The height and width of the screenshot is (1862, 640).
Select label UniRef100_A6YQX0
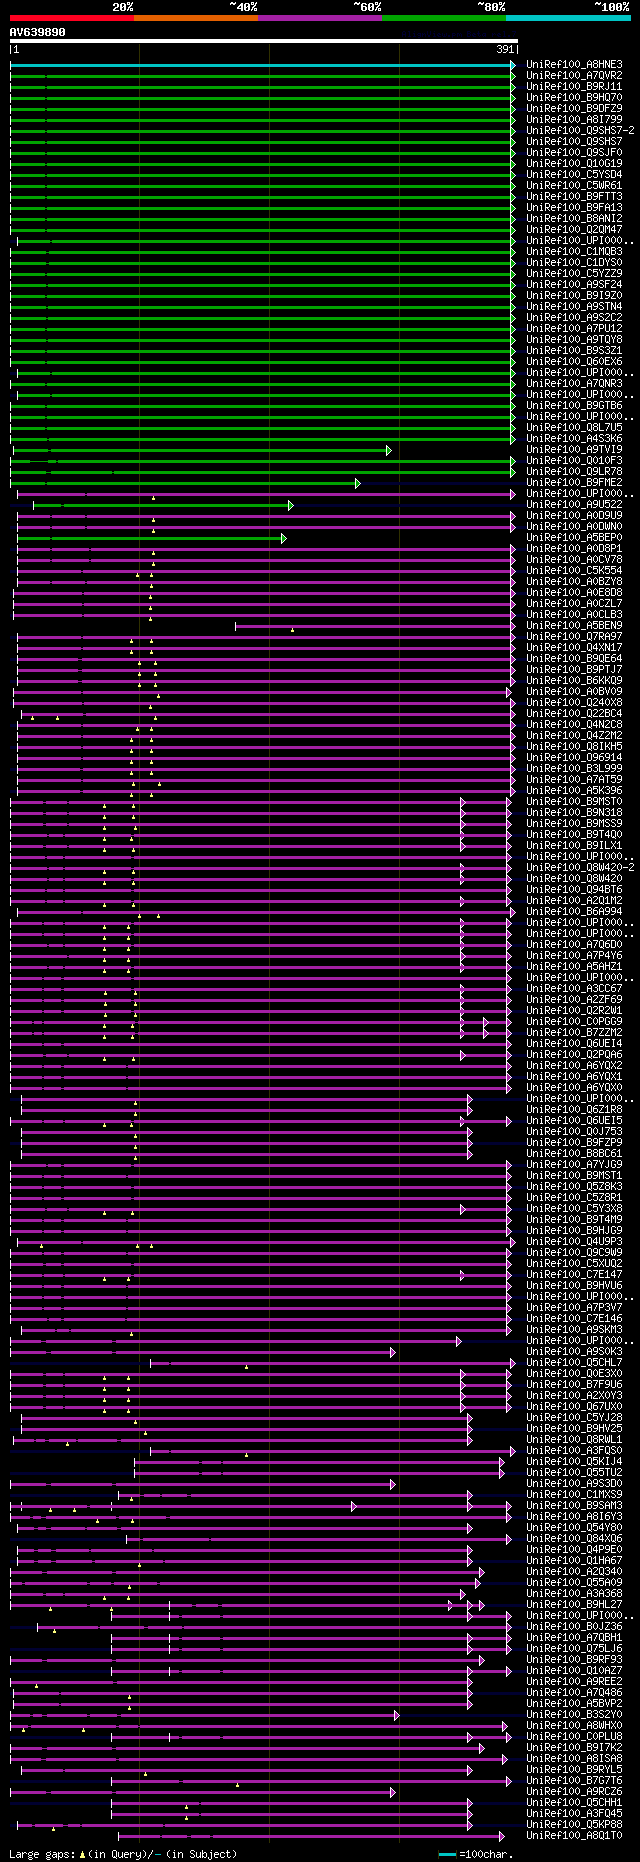click(x=574, y=1088)
